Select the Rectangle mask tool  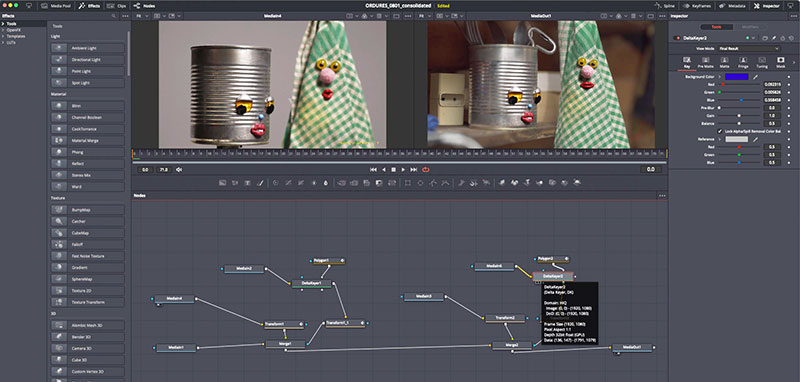click(408, 183)
